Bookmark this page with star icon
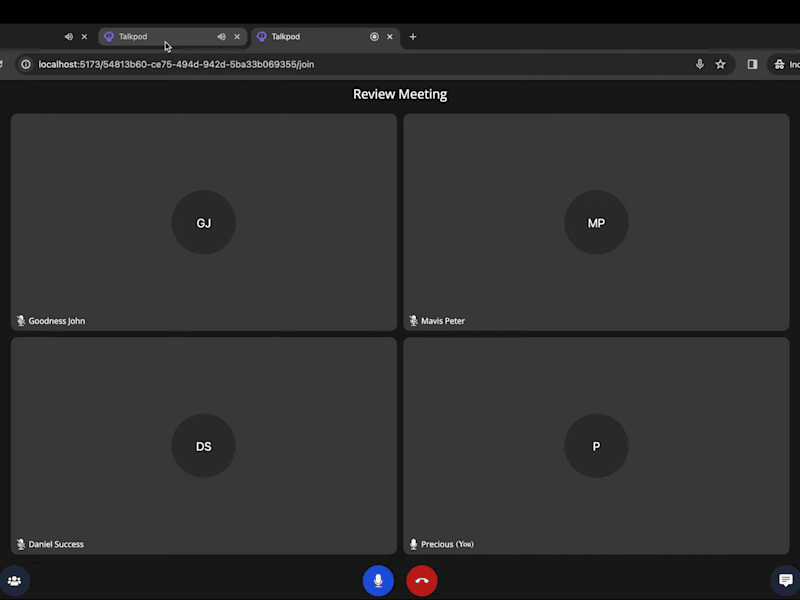The width and height of the screenshot is (800, 600). coord(720,64)
